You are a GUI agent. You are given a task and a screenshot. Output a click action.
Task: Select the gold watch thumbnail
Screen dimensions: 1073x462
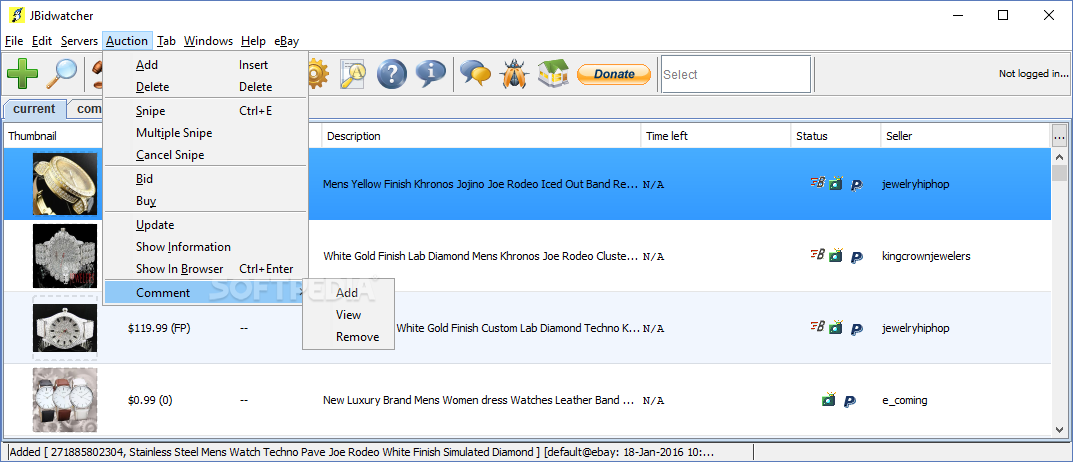click(65, 183)
